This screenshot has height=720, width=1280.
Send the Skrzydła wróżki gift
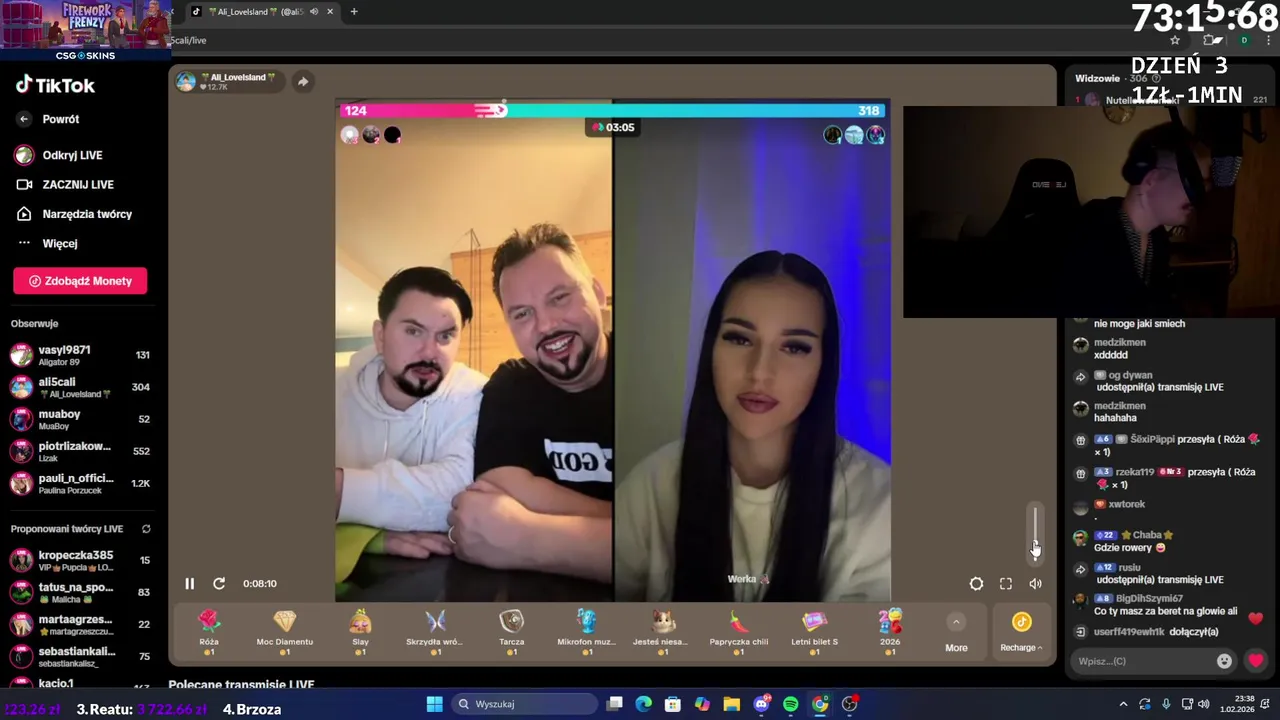[x=435, y=632]
